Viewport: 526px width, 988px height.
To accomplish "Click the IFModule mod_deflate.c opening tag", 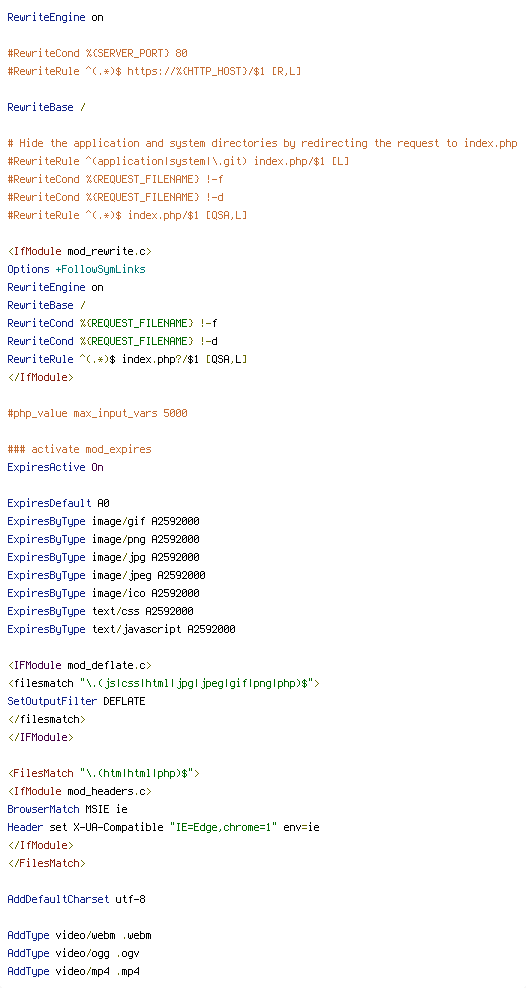I will coord(79,665).
